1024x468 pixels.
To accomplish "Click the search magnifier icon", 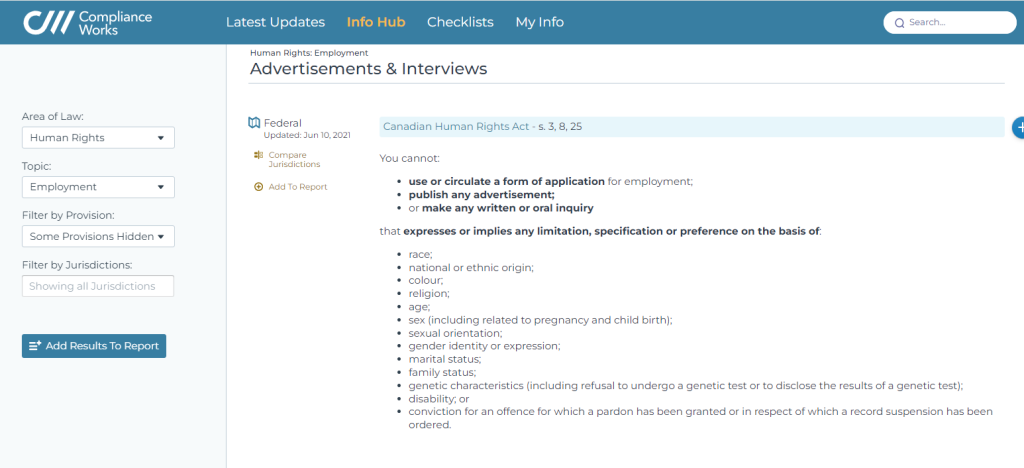I will [x=899, y=23].
